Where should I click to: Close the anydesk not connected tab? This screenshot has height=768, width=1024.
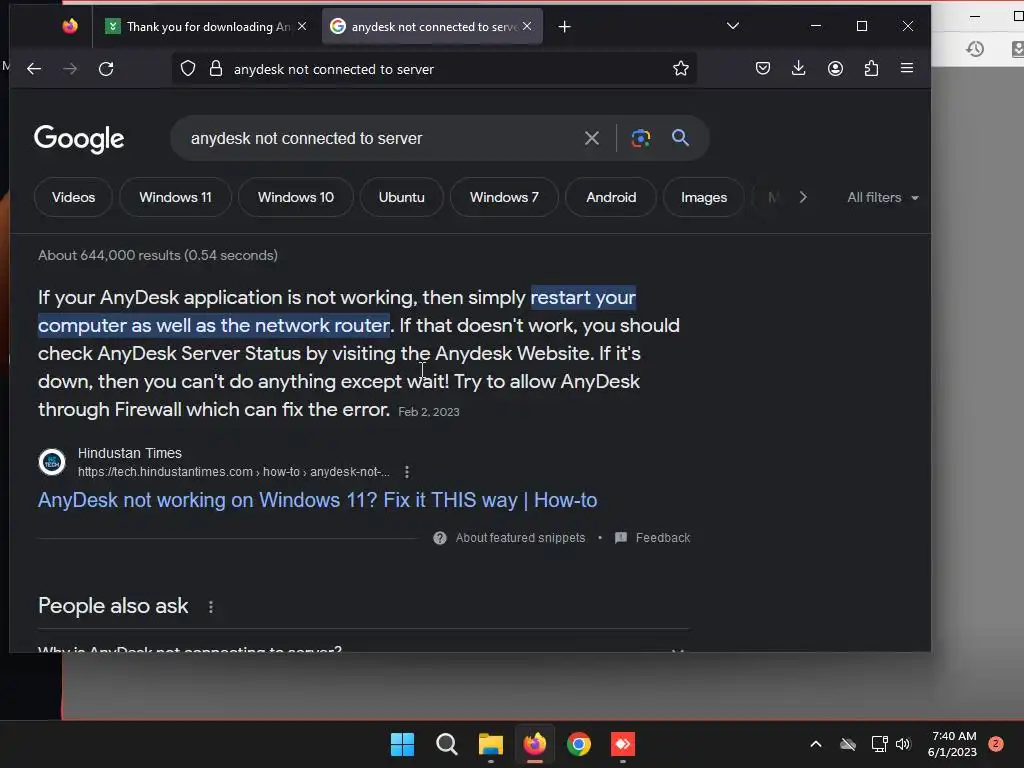pyautogui.click(x=527, y=26)
